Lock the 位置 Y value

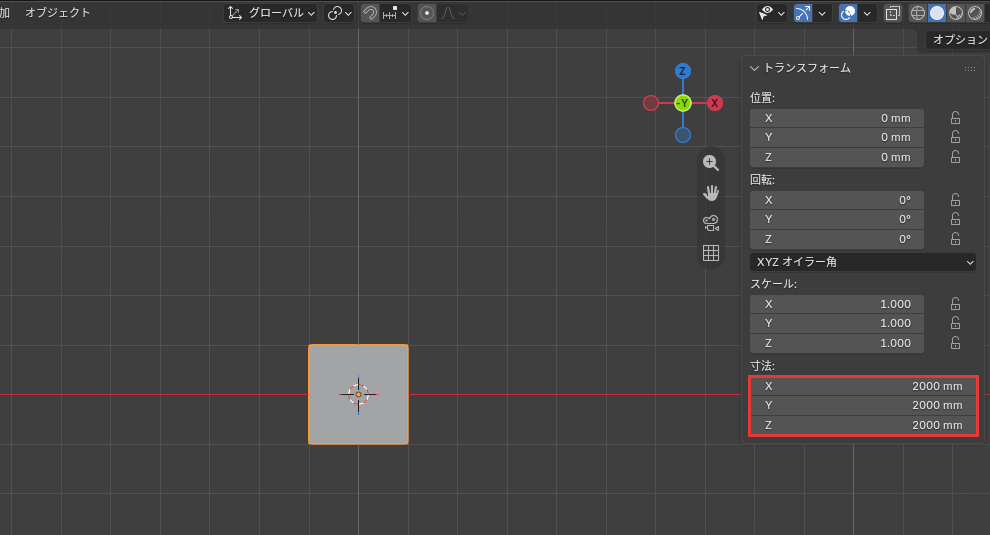point(955,137)
